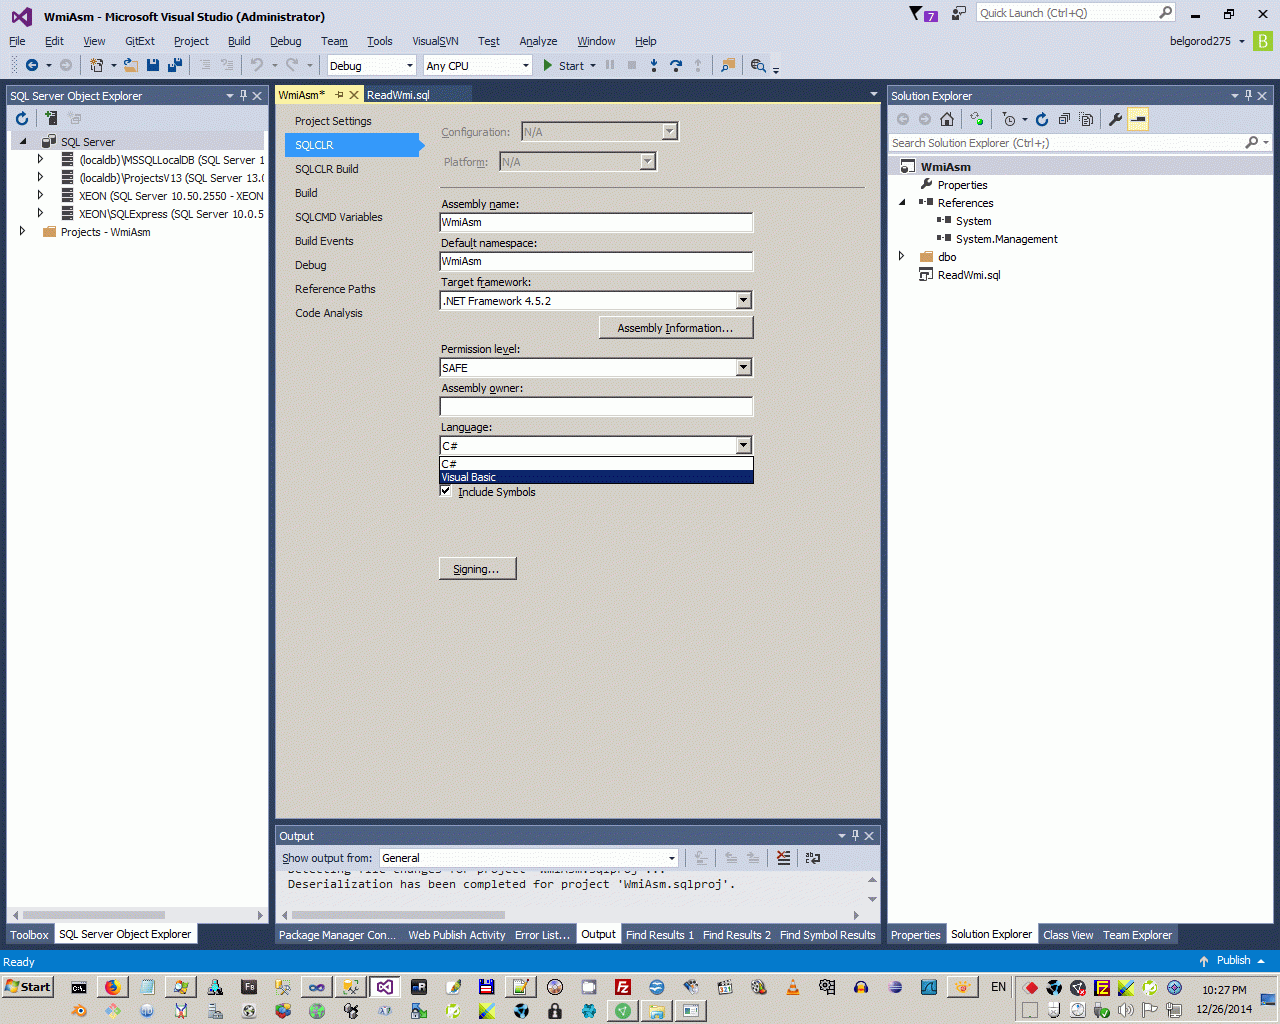1280x1024 pixels.
Task: Open the Tools menu
Action: tap(380, 41)
